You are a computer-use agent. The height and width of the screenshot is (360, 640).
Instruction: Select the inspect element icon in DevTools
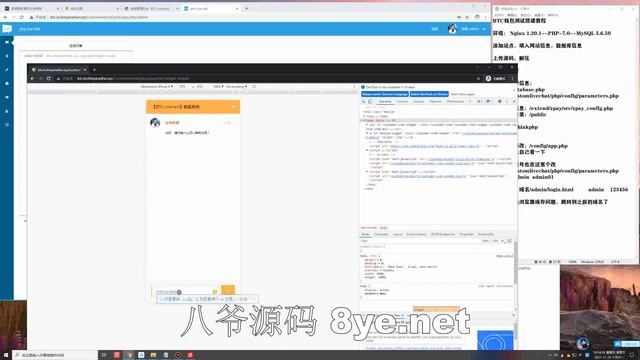pos(363,101)
